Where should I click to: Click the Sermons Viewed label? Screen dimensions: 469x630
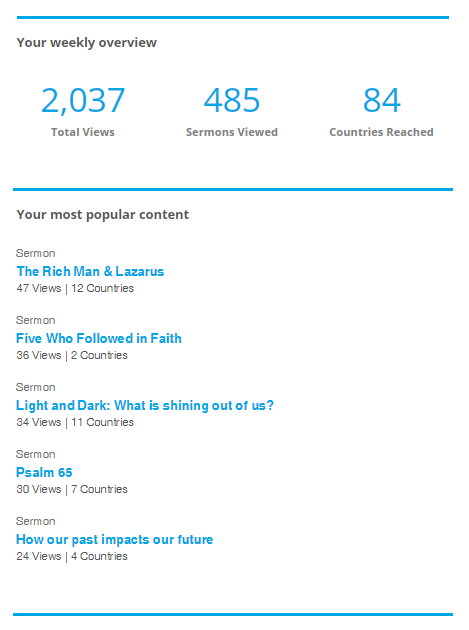pyautogui.click(x=232, y=132)
